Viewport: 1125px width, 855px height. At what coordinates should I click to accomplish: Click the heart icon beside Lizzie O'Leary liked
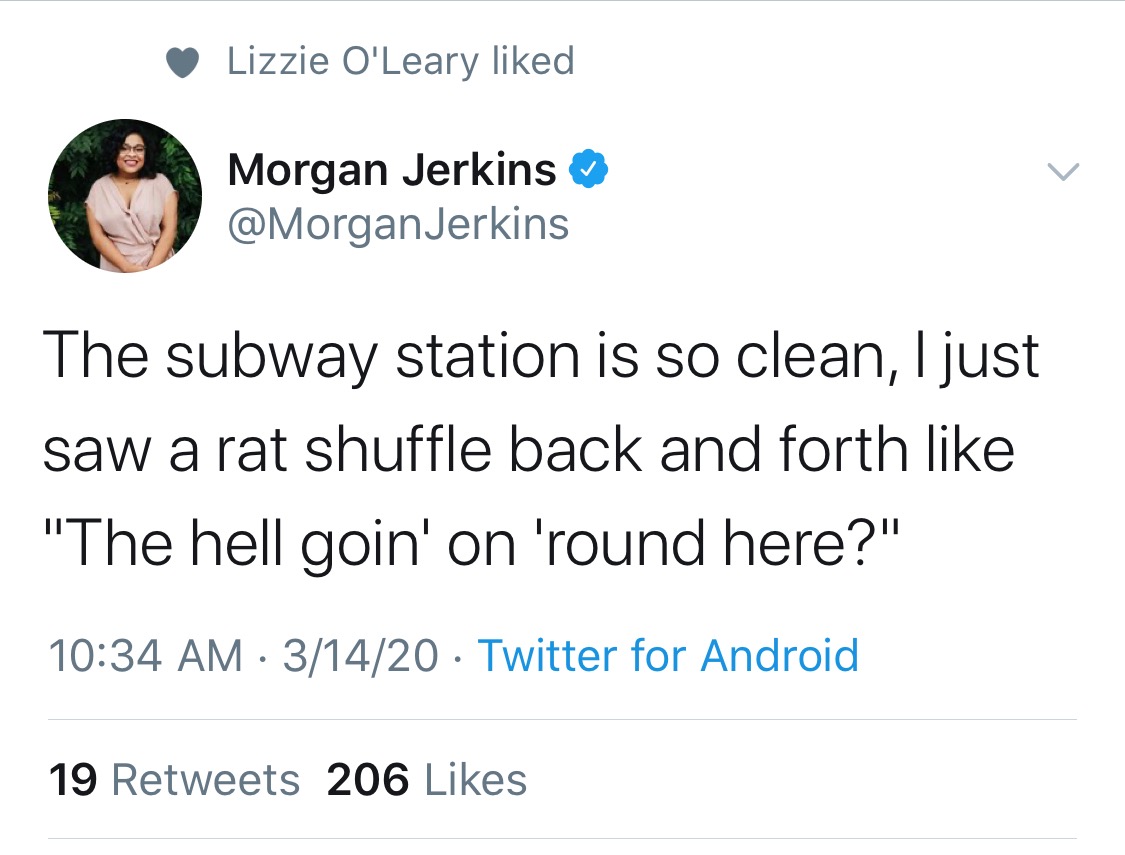tap(182, 62)
